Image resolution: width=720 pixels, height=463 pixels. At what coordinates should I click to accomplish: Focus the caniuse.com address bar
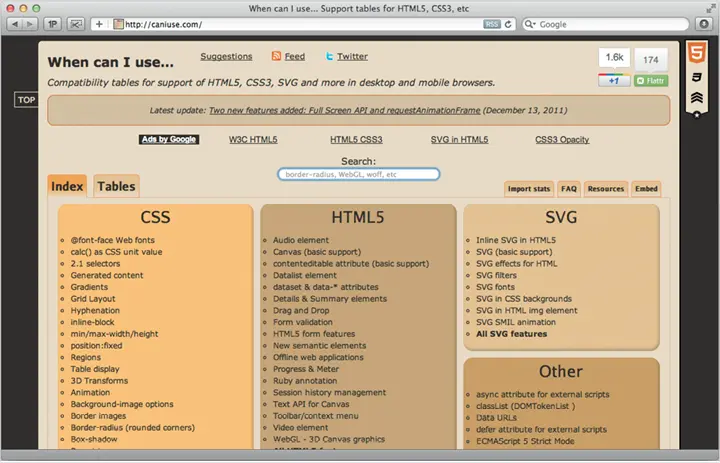tap(303, 24)
